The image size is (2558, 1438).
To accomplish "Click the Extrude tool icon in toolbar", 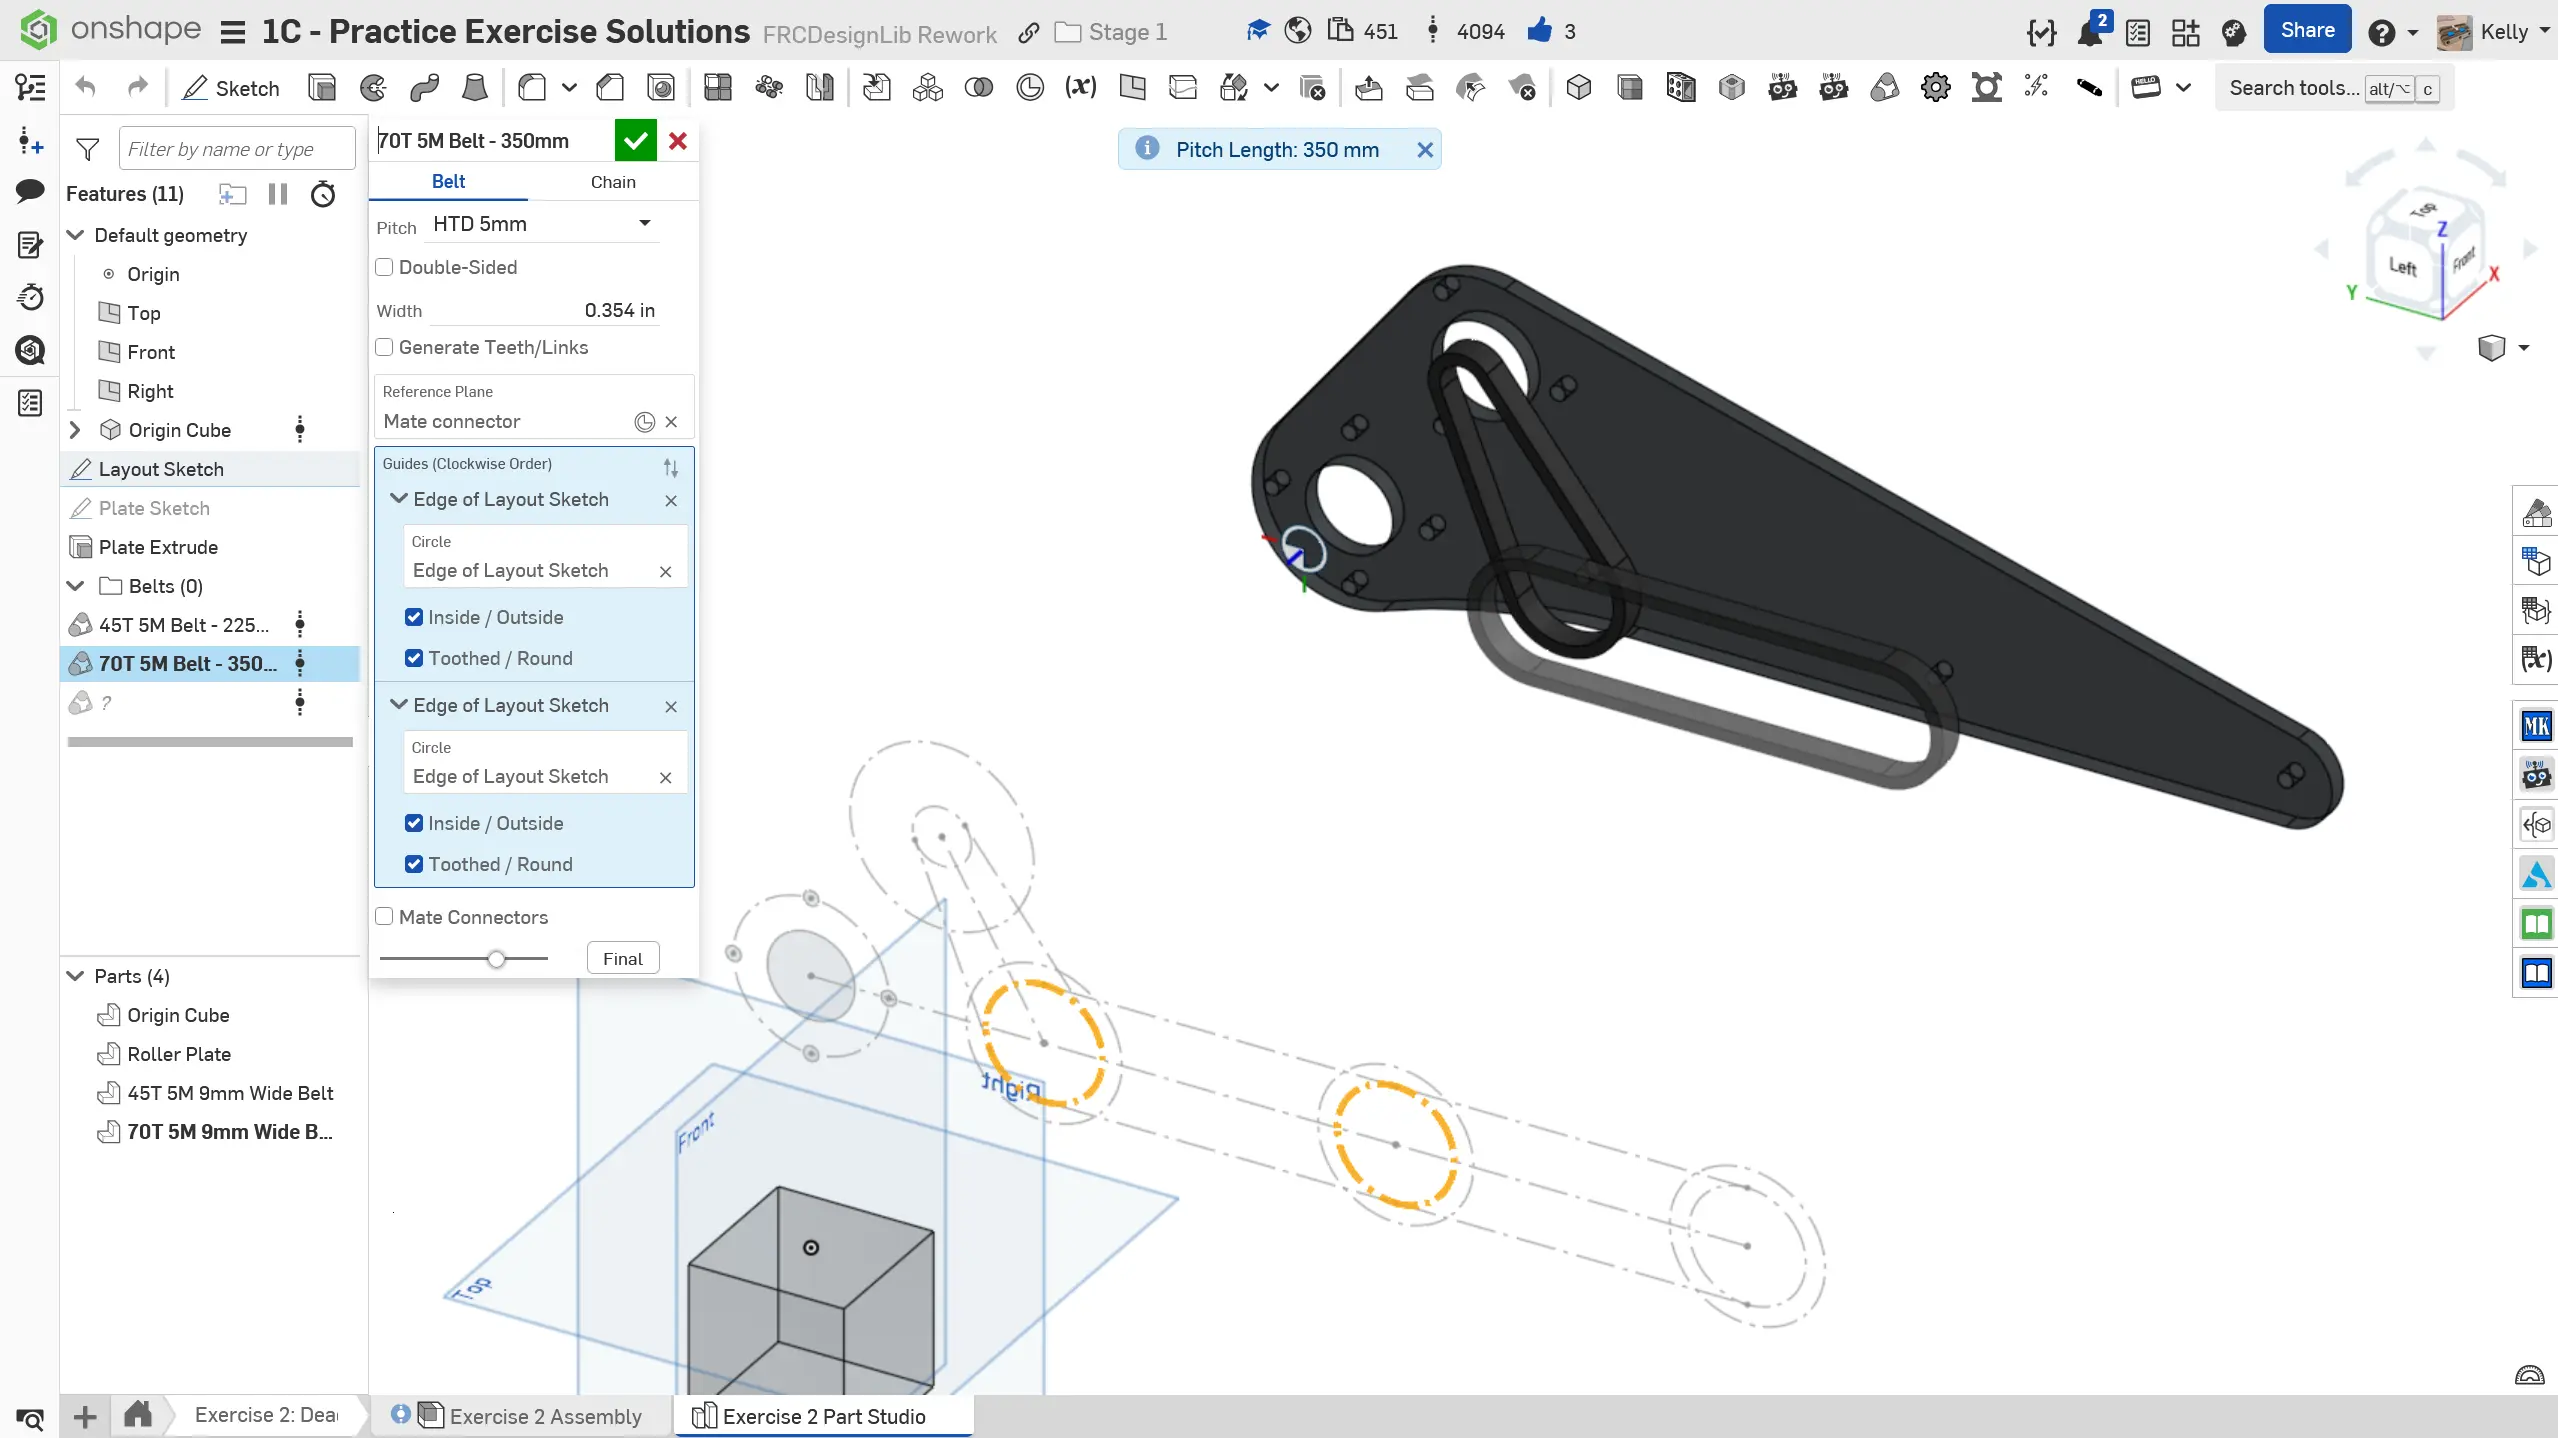I will (322, 88).
